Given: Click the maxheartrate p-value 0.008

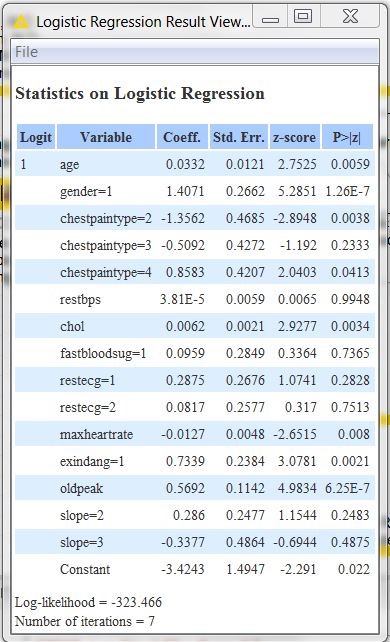Looking at the screenshot, I should click(x=354, y=434).
